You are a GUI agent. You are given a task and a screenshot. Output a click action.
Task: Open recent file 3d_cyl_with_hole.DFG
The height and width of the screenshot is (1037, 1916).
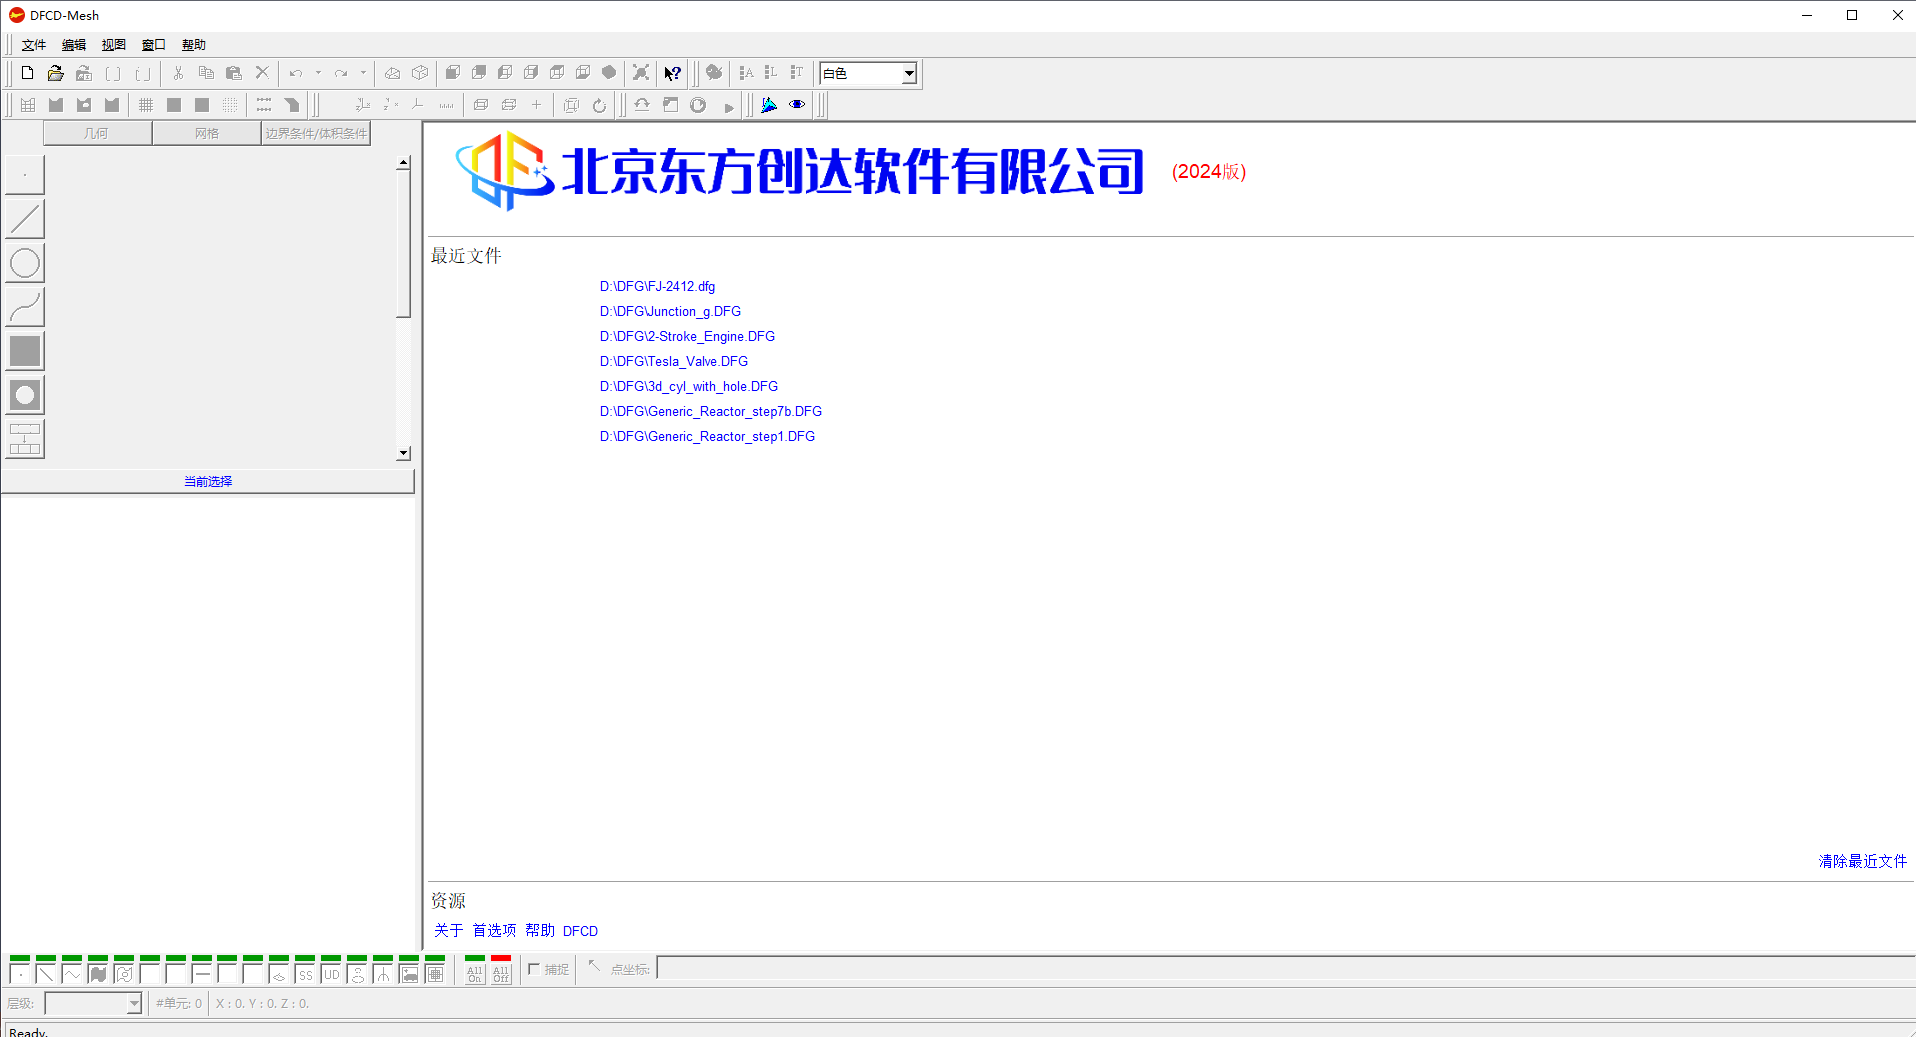[688, 386]
